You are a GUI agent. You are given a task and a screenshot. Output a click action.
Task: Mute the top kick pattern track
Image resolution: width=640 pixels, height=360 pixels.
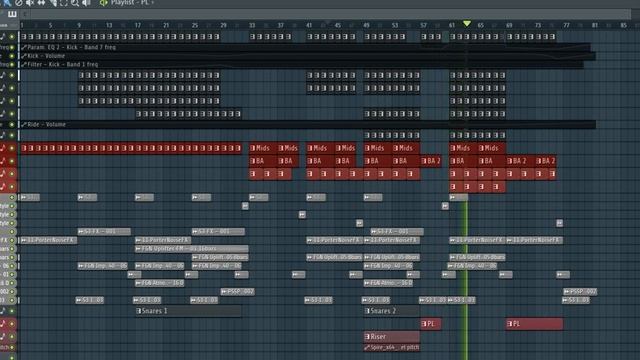pos(12,37)
